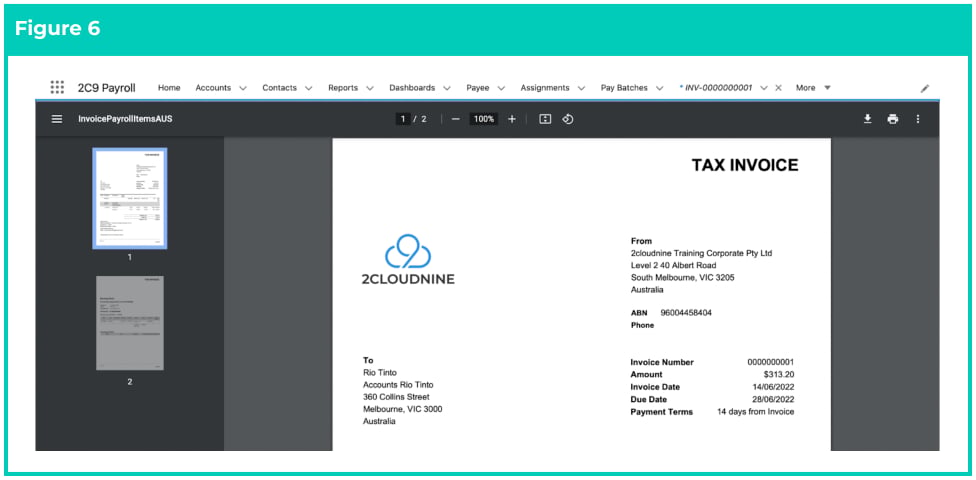Expand the Dashboards dropdown chevron

[x=447, y=88]
